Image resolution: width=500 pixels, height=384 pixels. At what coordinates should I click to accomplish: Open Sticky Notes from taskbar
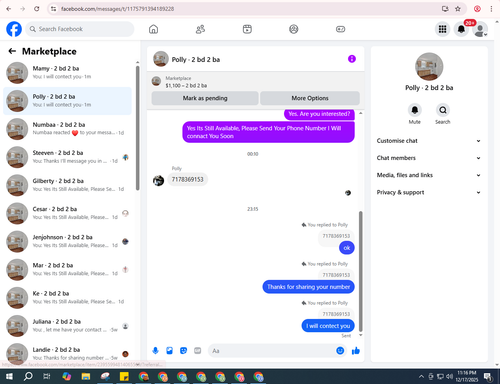tap(124, 376)
